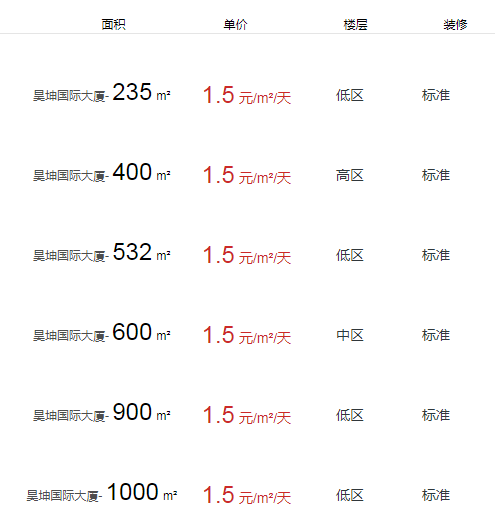Open the 昊坤国际大厦 600 m² listing
Image resolution: width=495 pixels, height=515 pixels.
[102, 332]
